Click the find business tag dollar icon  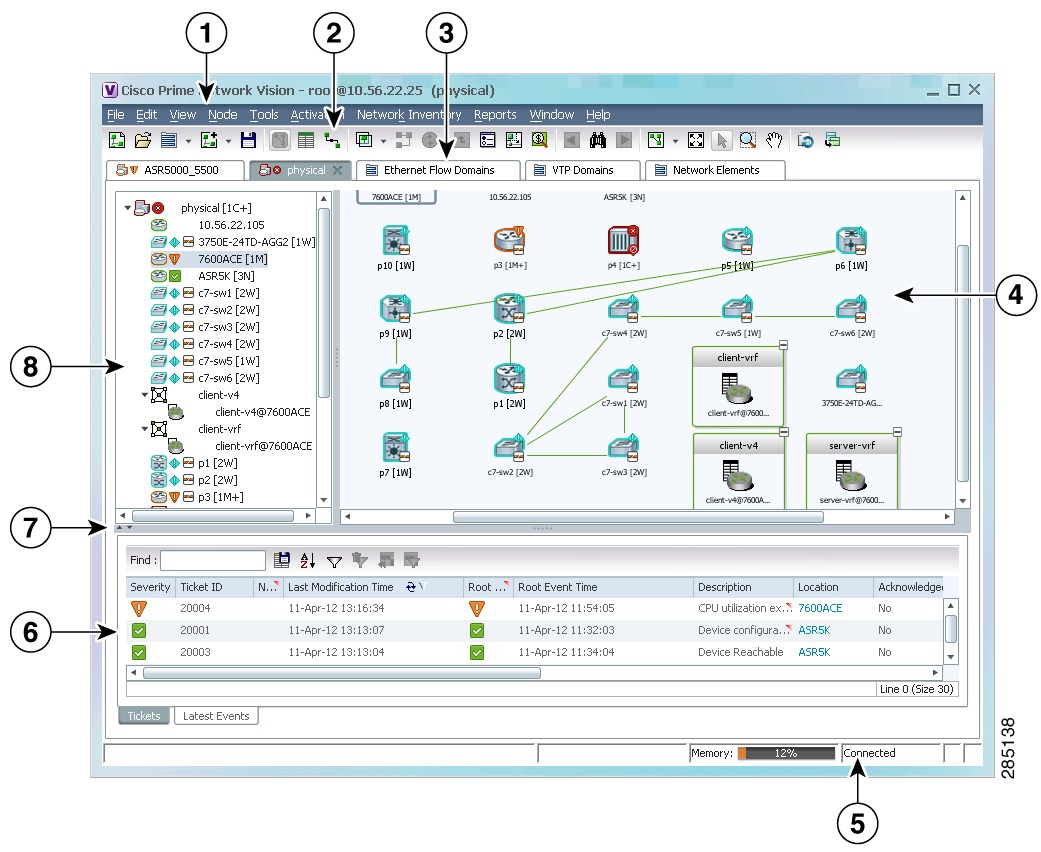point(539,140)
